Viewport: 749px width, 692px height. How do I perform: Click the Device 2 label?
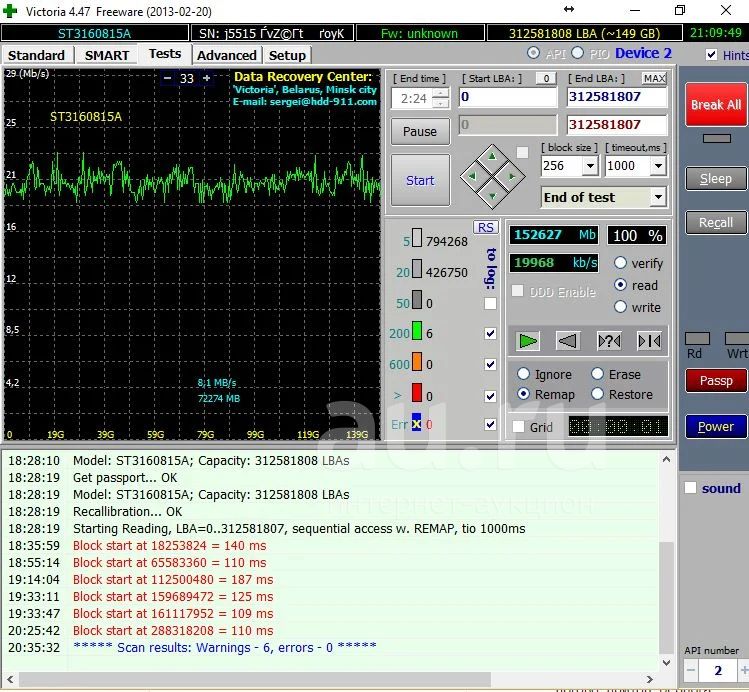point(643,53)
